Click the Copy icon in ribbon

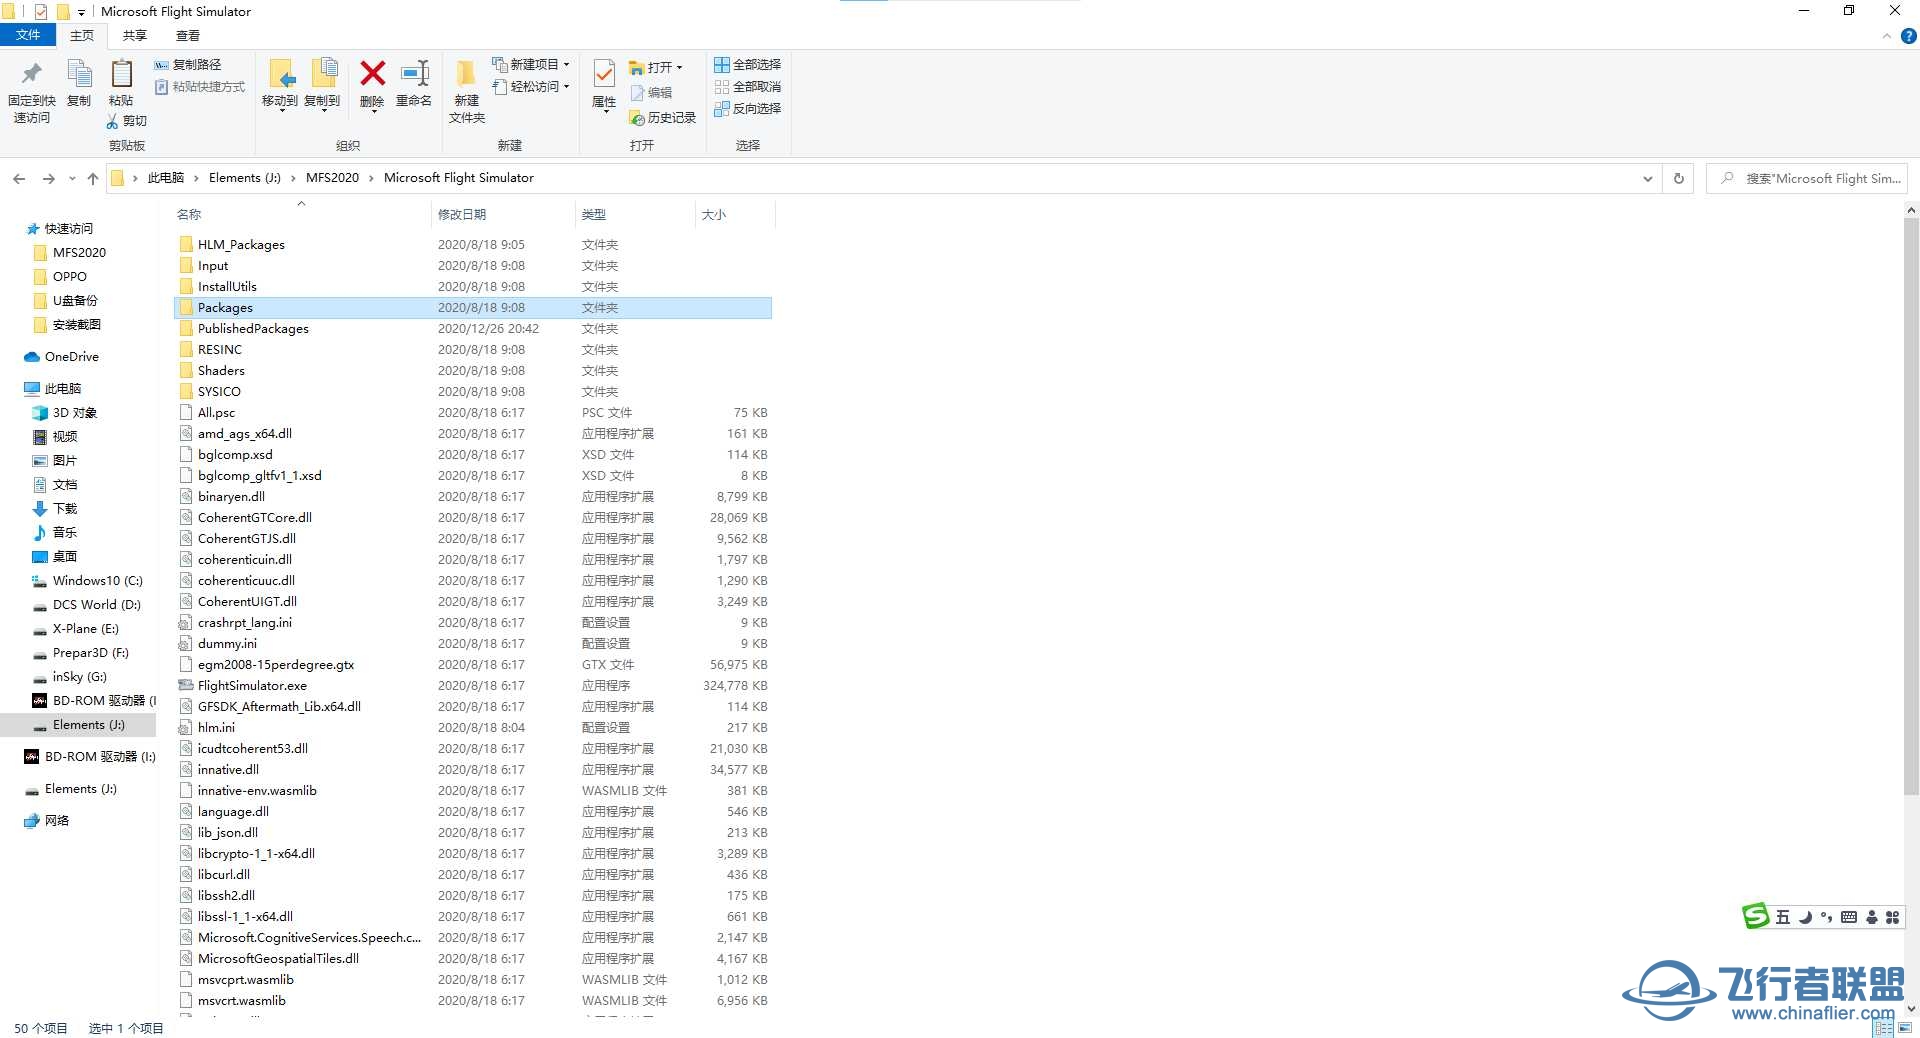[79, 74]
